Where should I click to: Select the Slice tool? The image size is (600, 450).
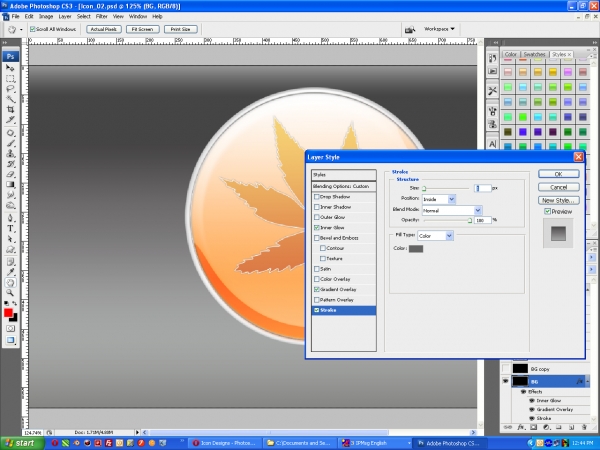click(x=10, y=120)
